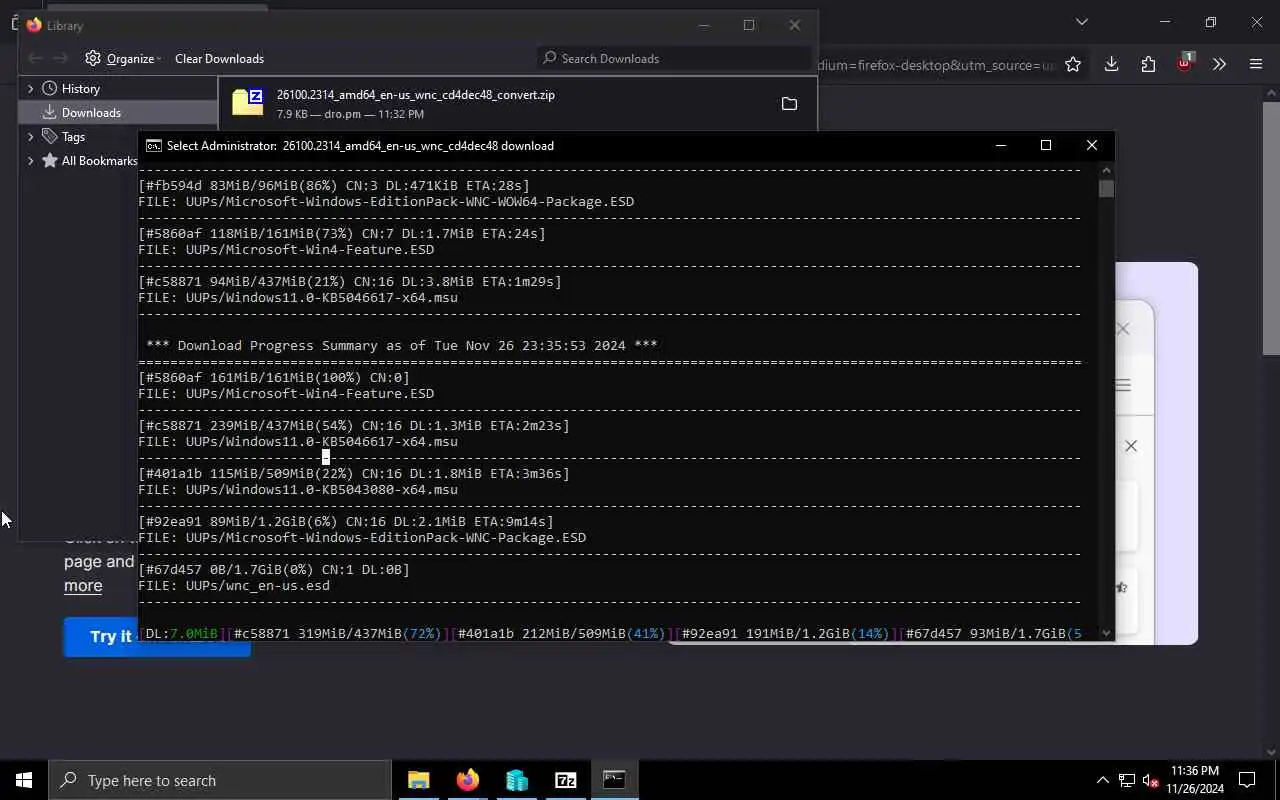The image size is (1280, 800).
Task: Open File Explorer from taskbar
Action: tap(418, 780)
